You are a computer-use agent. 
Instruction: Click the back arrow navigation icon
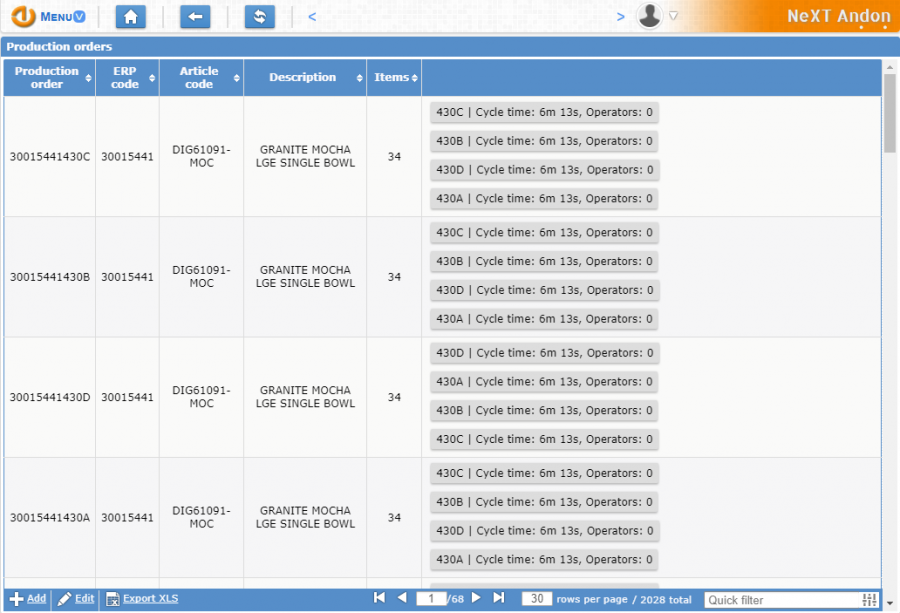coord(195,16)
